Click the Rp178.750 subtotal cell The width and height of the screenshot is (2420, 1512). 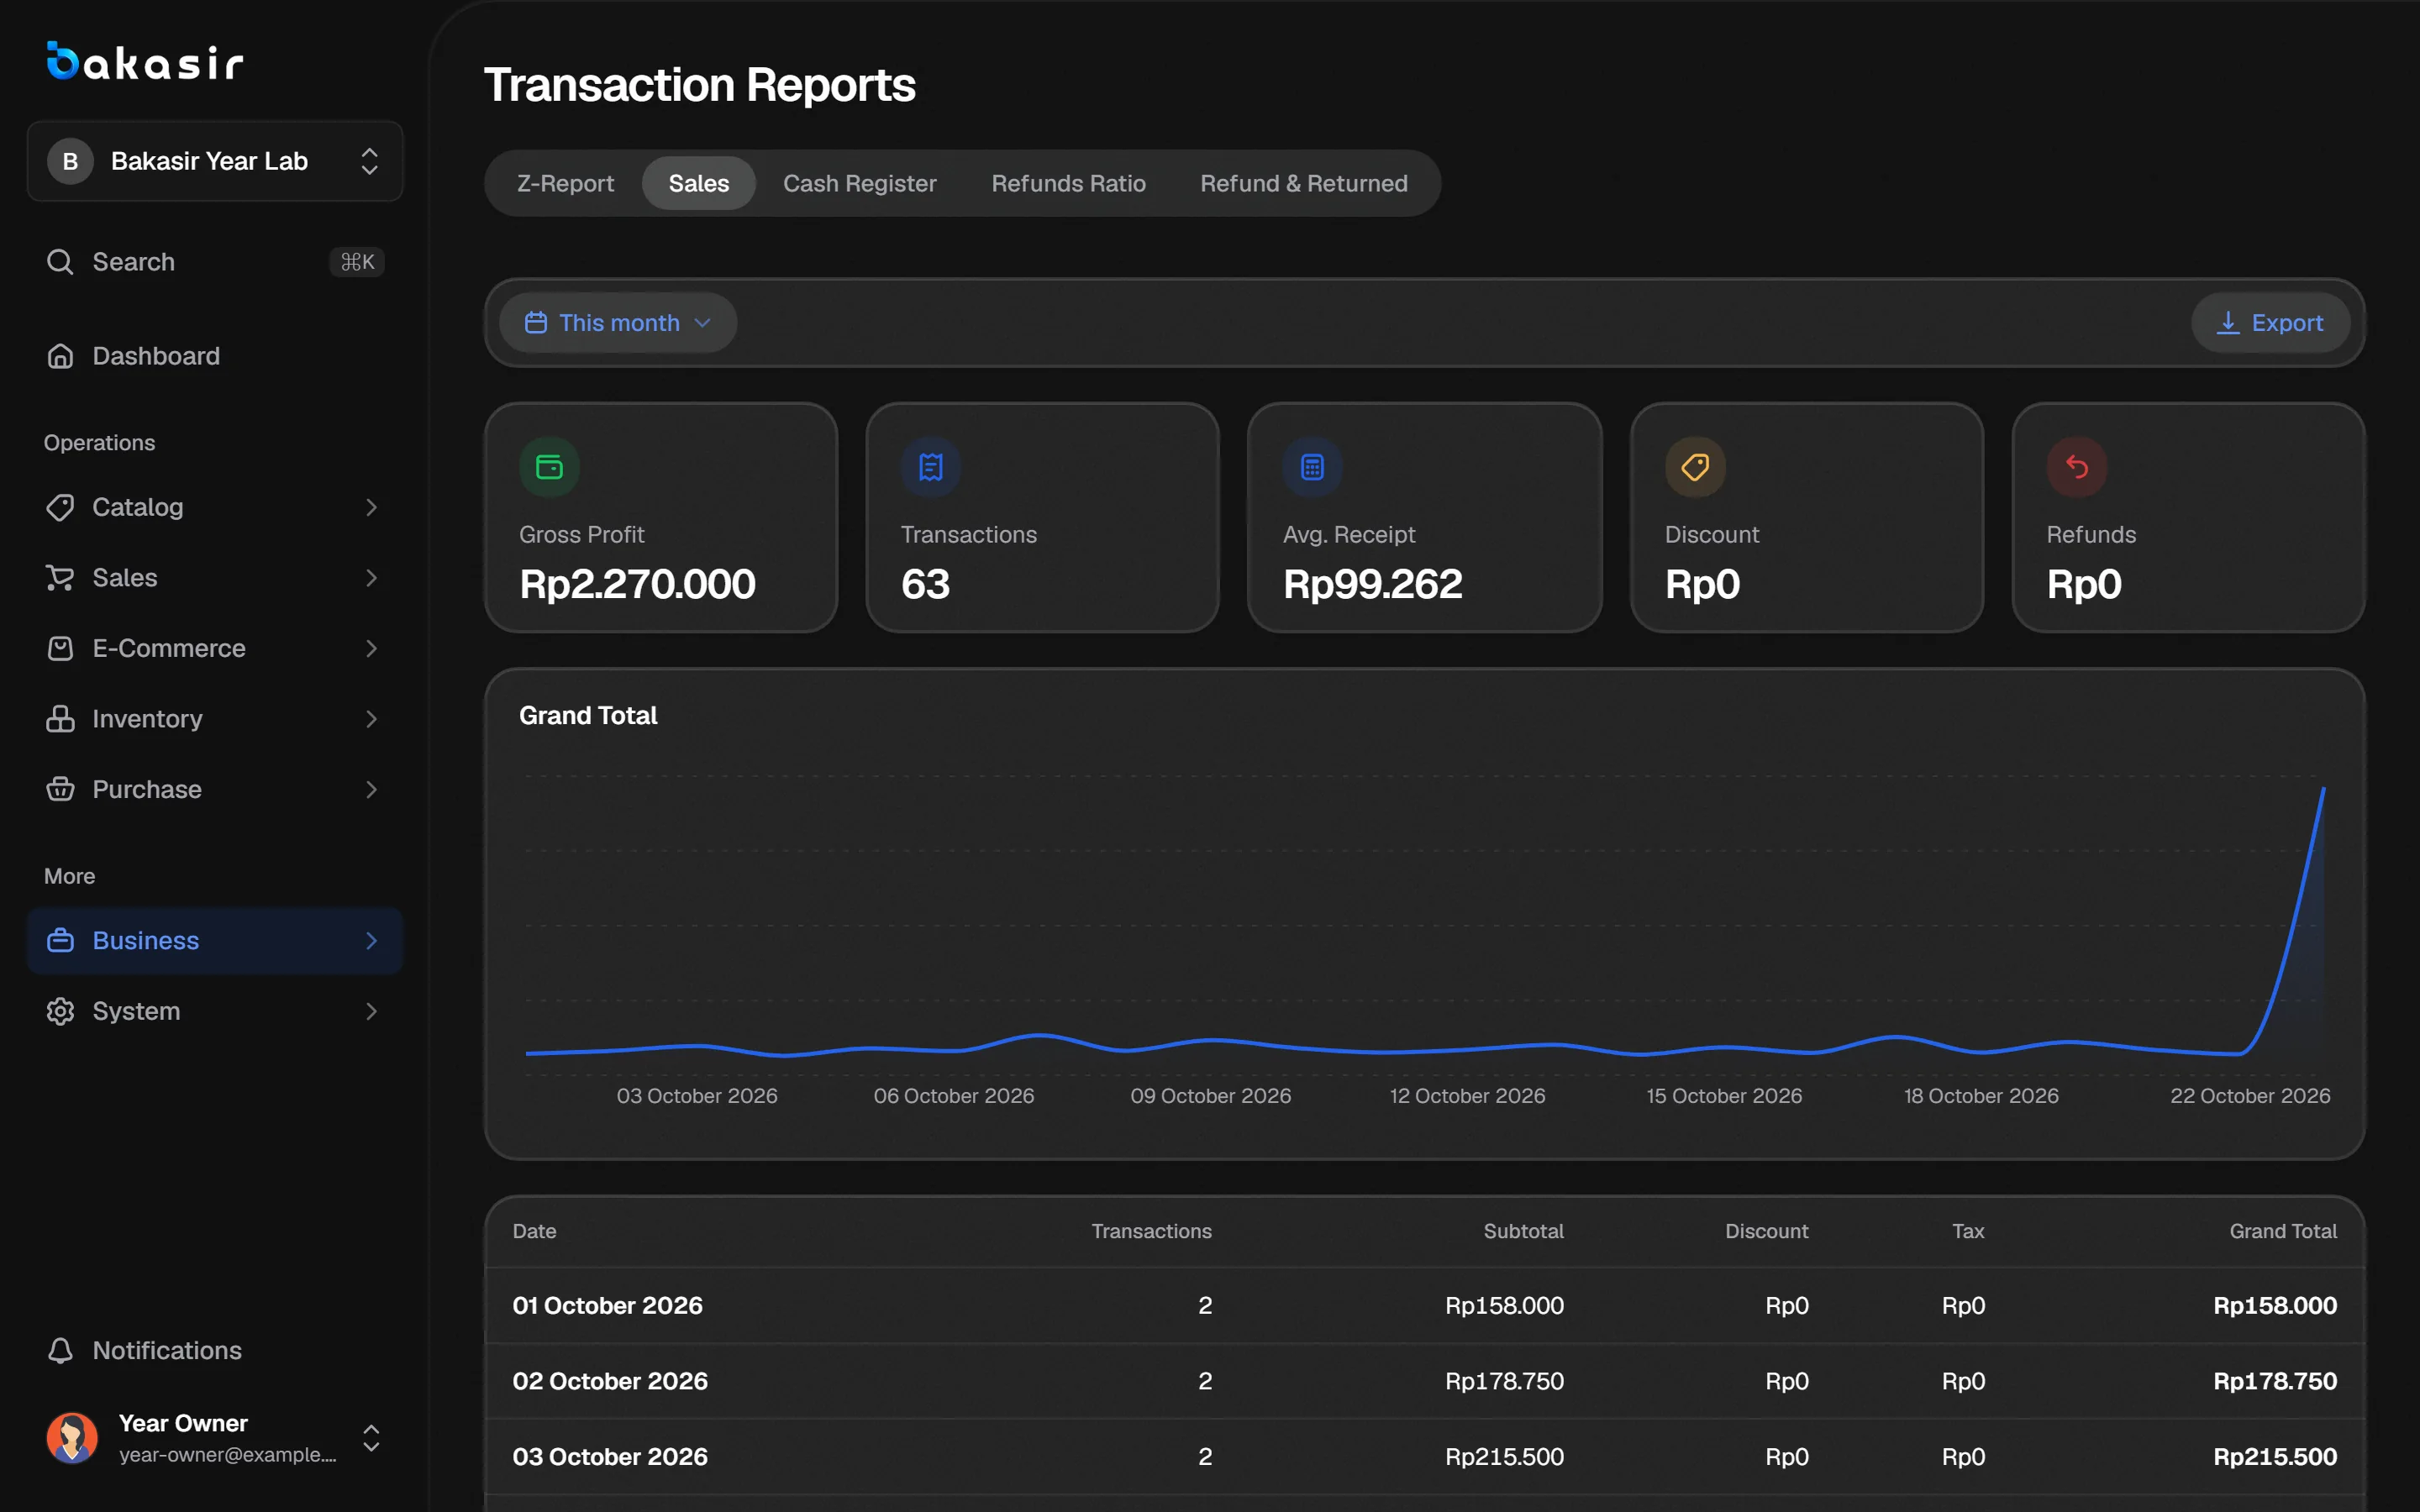pyautogui.click(x=1504, y=1381)
